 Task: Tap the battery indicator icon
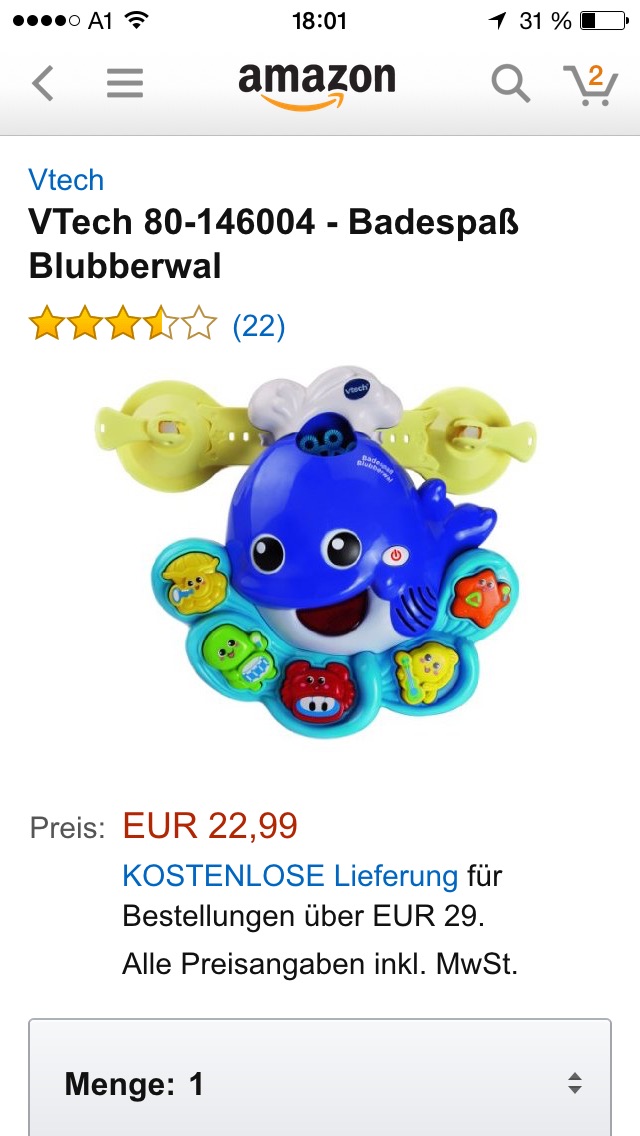(604, 21)
